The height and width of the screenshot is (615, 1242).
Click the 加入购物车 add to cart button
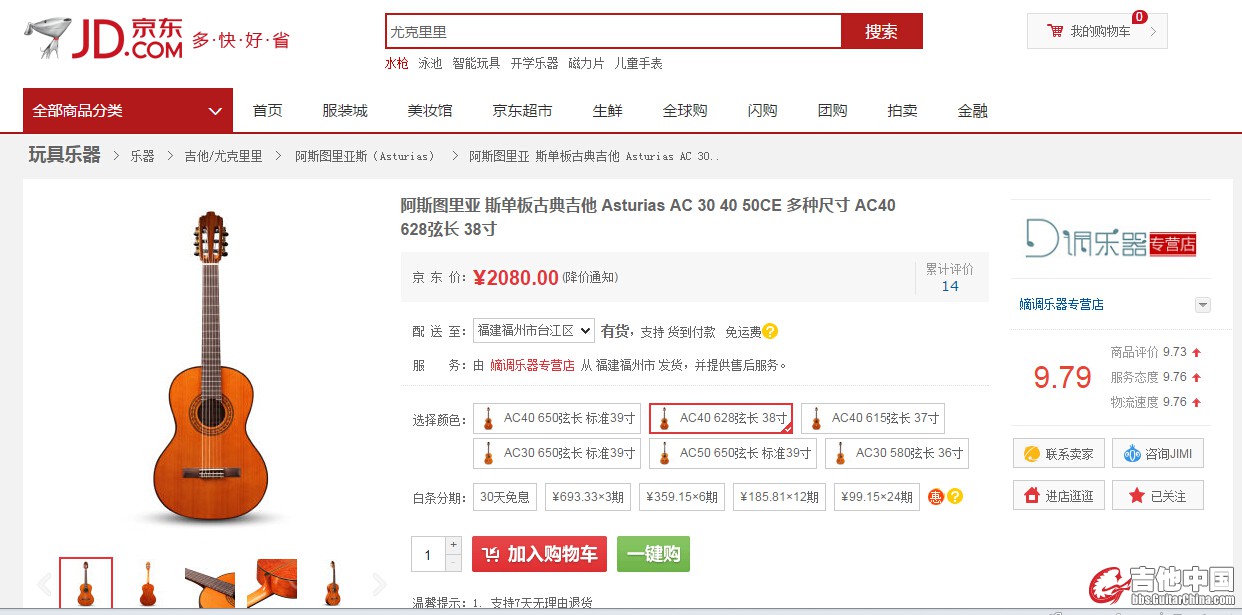(539, 554)
